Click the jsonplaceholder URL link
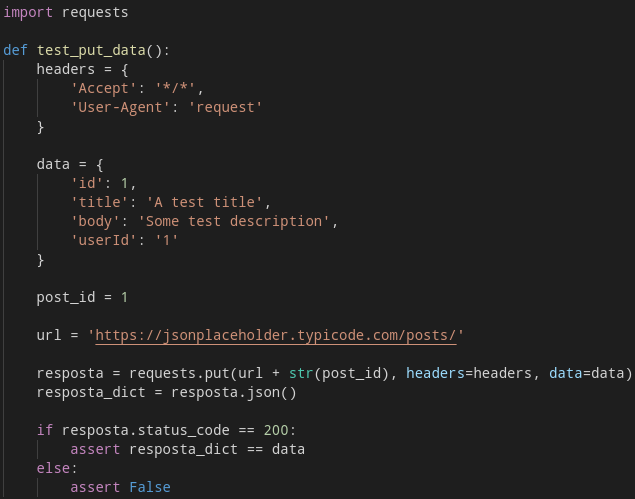Screen dimensions: 635x499 [x=276, y=336]
